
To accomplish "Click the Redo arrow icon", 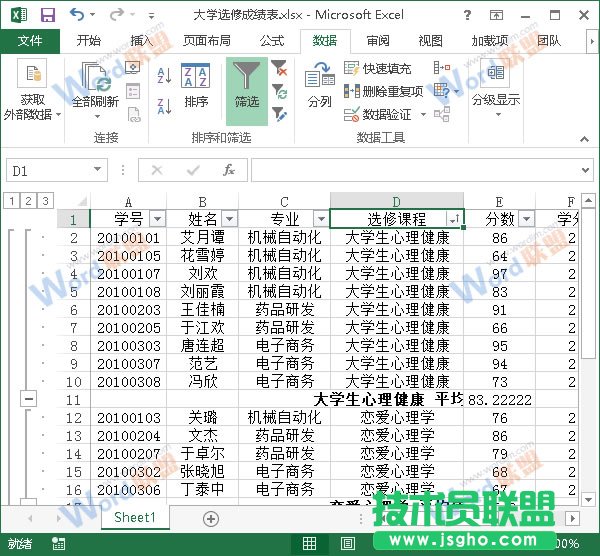I will tap(116, 15).
